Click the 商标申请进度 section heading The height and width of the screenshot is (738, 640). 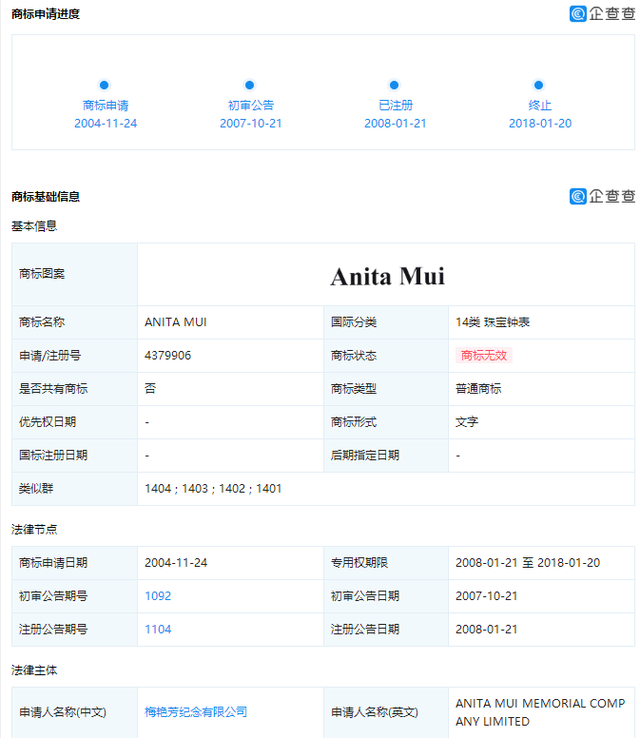pyautogui.click(x=46, y=14)
